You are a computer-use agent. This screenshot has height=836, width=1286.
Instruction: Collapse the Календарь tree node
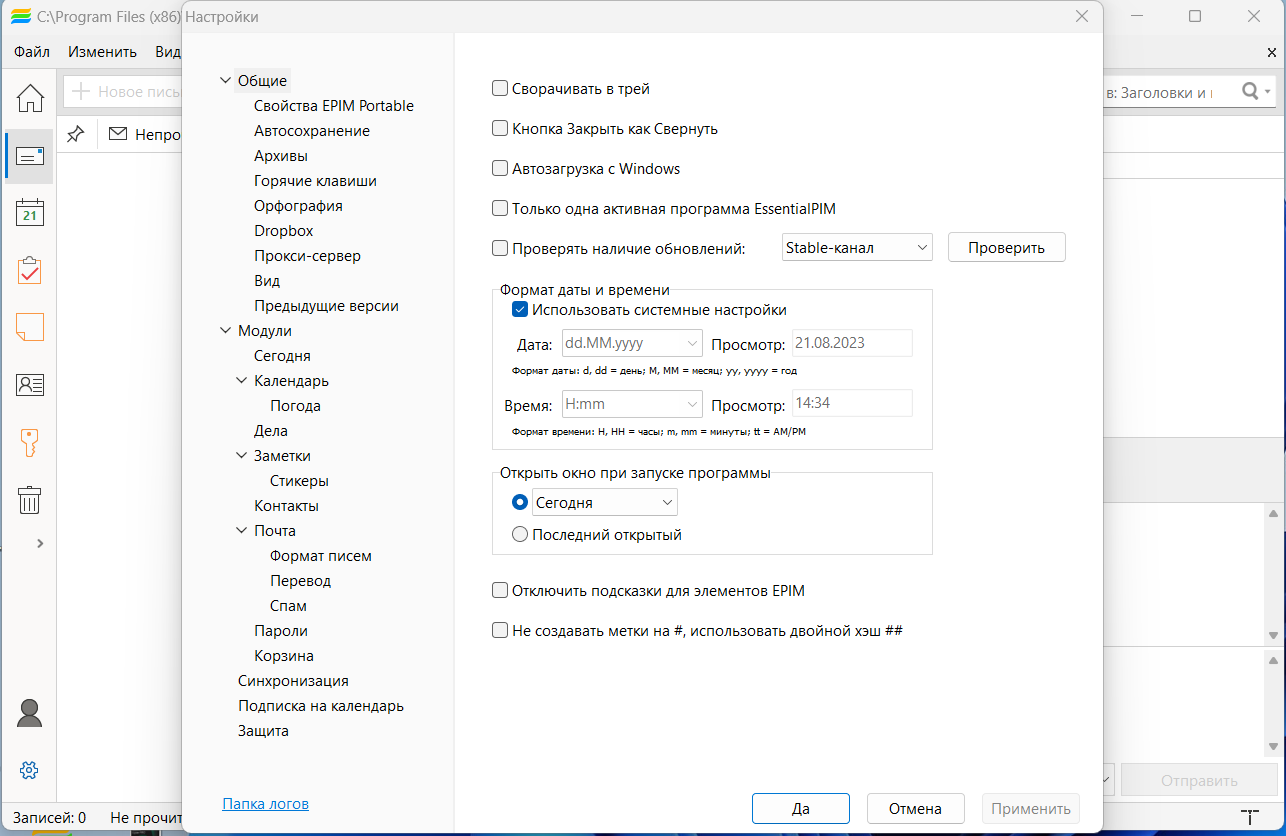[x=242, y=381]
